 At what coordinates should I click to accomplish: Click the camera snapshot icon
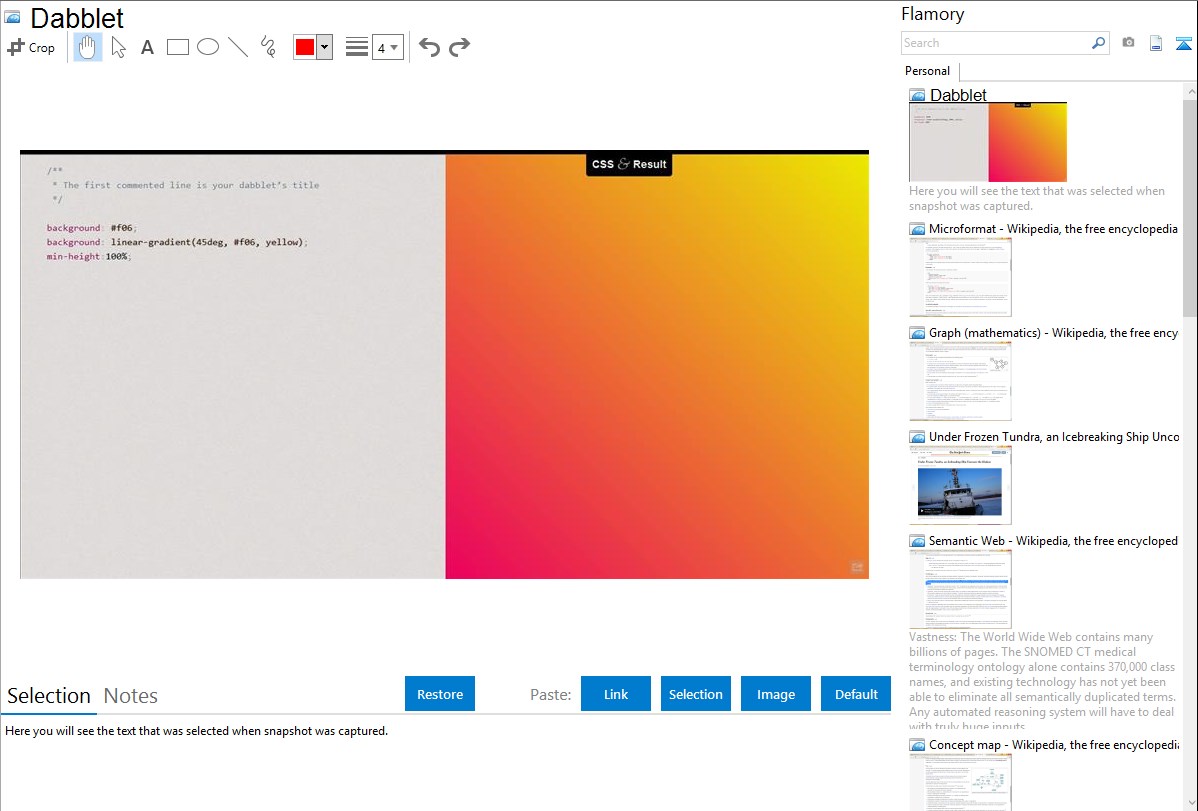coord(1128,43)
